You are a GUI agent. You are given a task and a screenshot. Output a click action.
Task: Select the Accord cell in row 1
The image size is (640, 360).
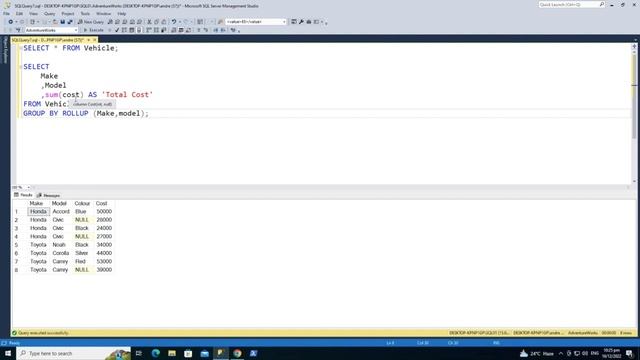[61, 211]
